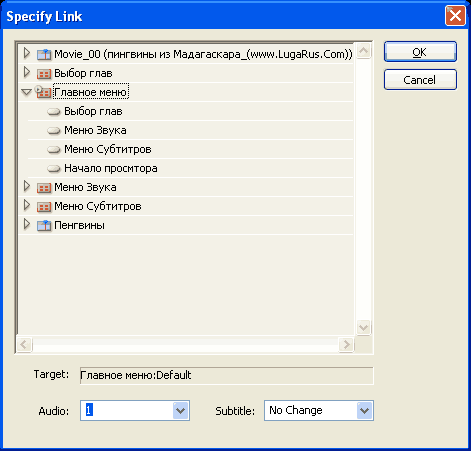The image size is (471, 451).
Task: Click the Пенгвины timeline icon
Action: (x=44, y=226)
